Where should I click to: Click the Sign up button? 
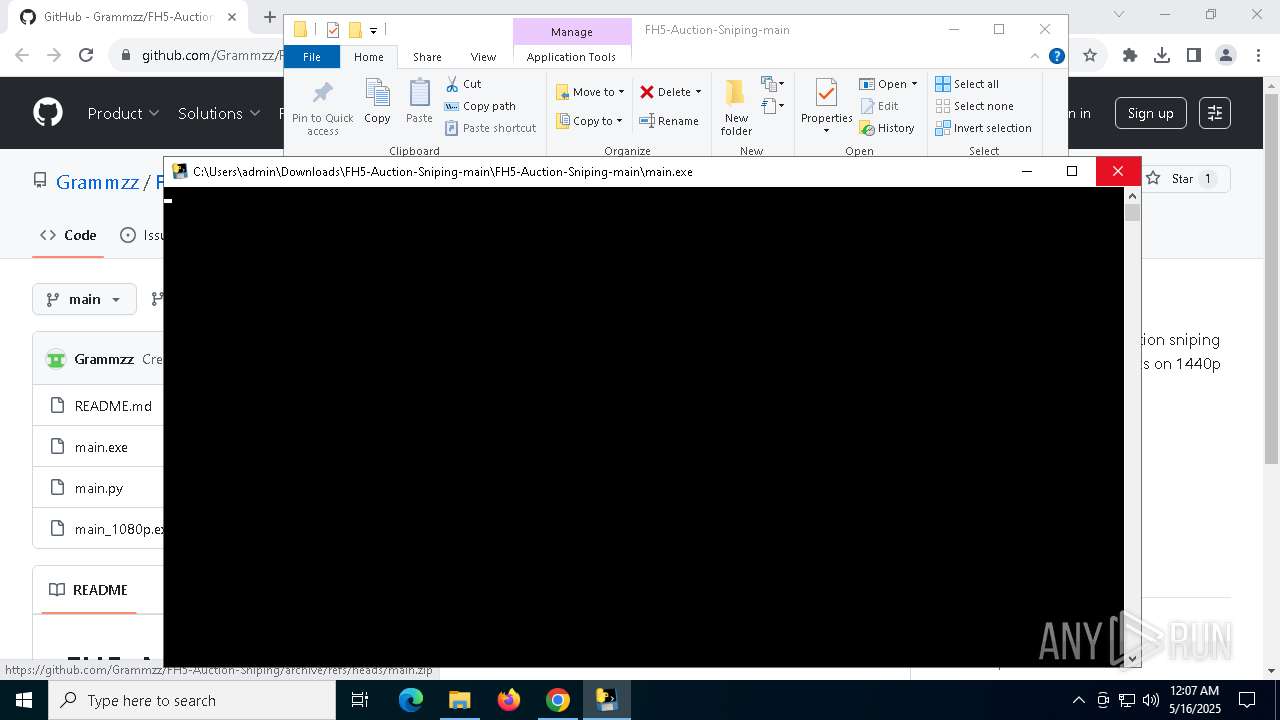point(1150,113)
